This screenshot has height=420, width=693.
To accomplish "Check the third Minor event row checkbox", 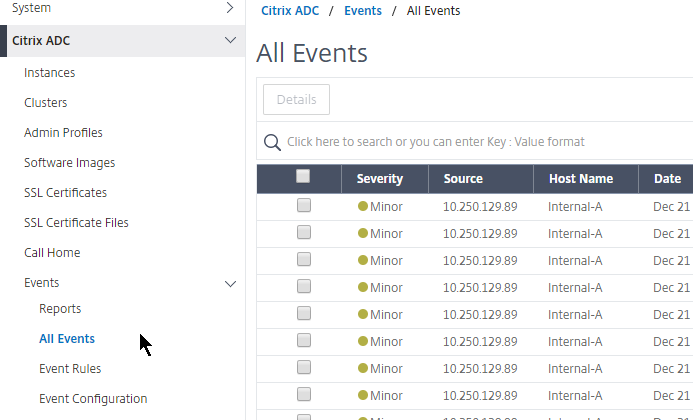I will [x=304, y=259].
